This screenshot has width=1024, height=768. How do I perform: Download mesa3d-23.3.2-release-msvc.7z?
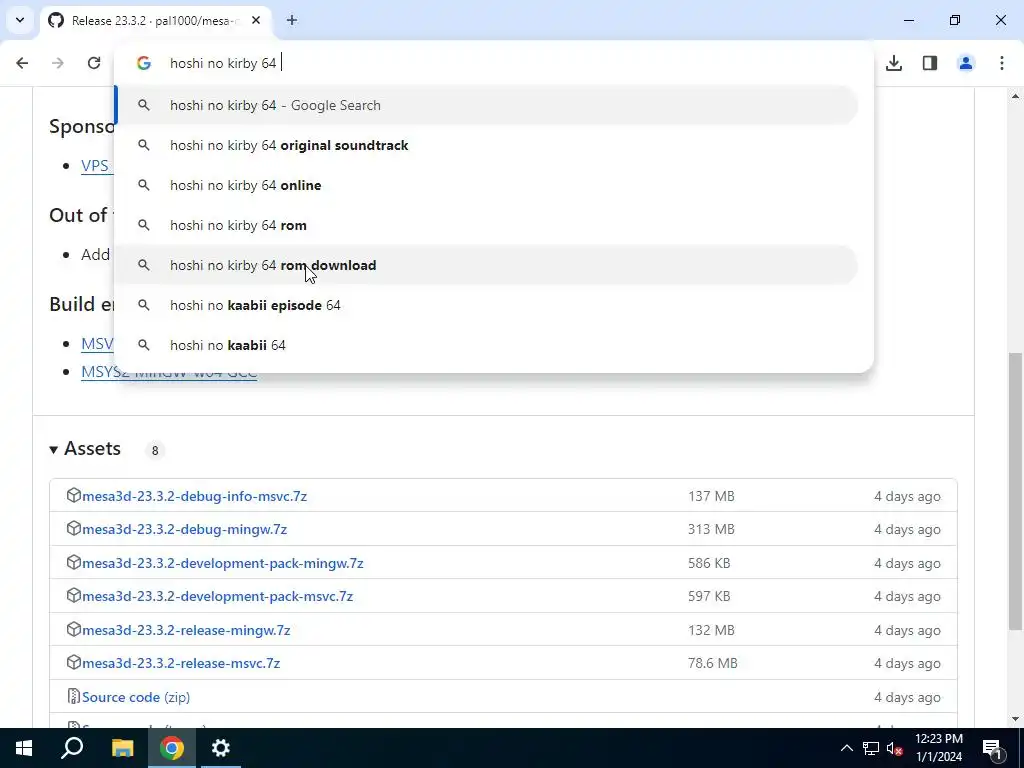(181, 663)
